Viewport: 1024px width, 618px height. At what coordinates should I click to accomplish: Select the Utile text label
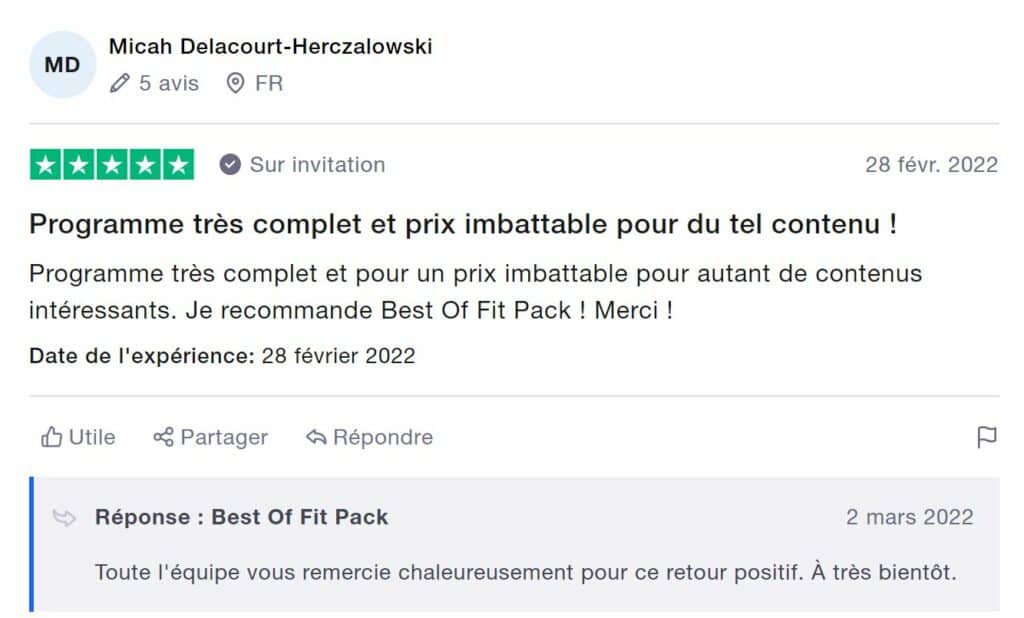(x=92, y=437)
